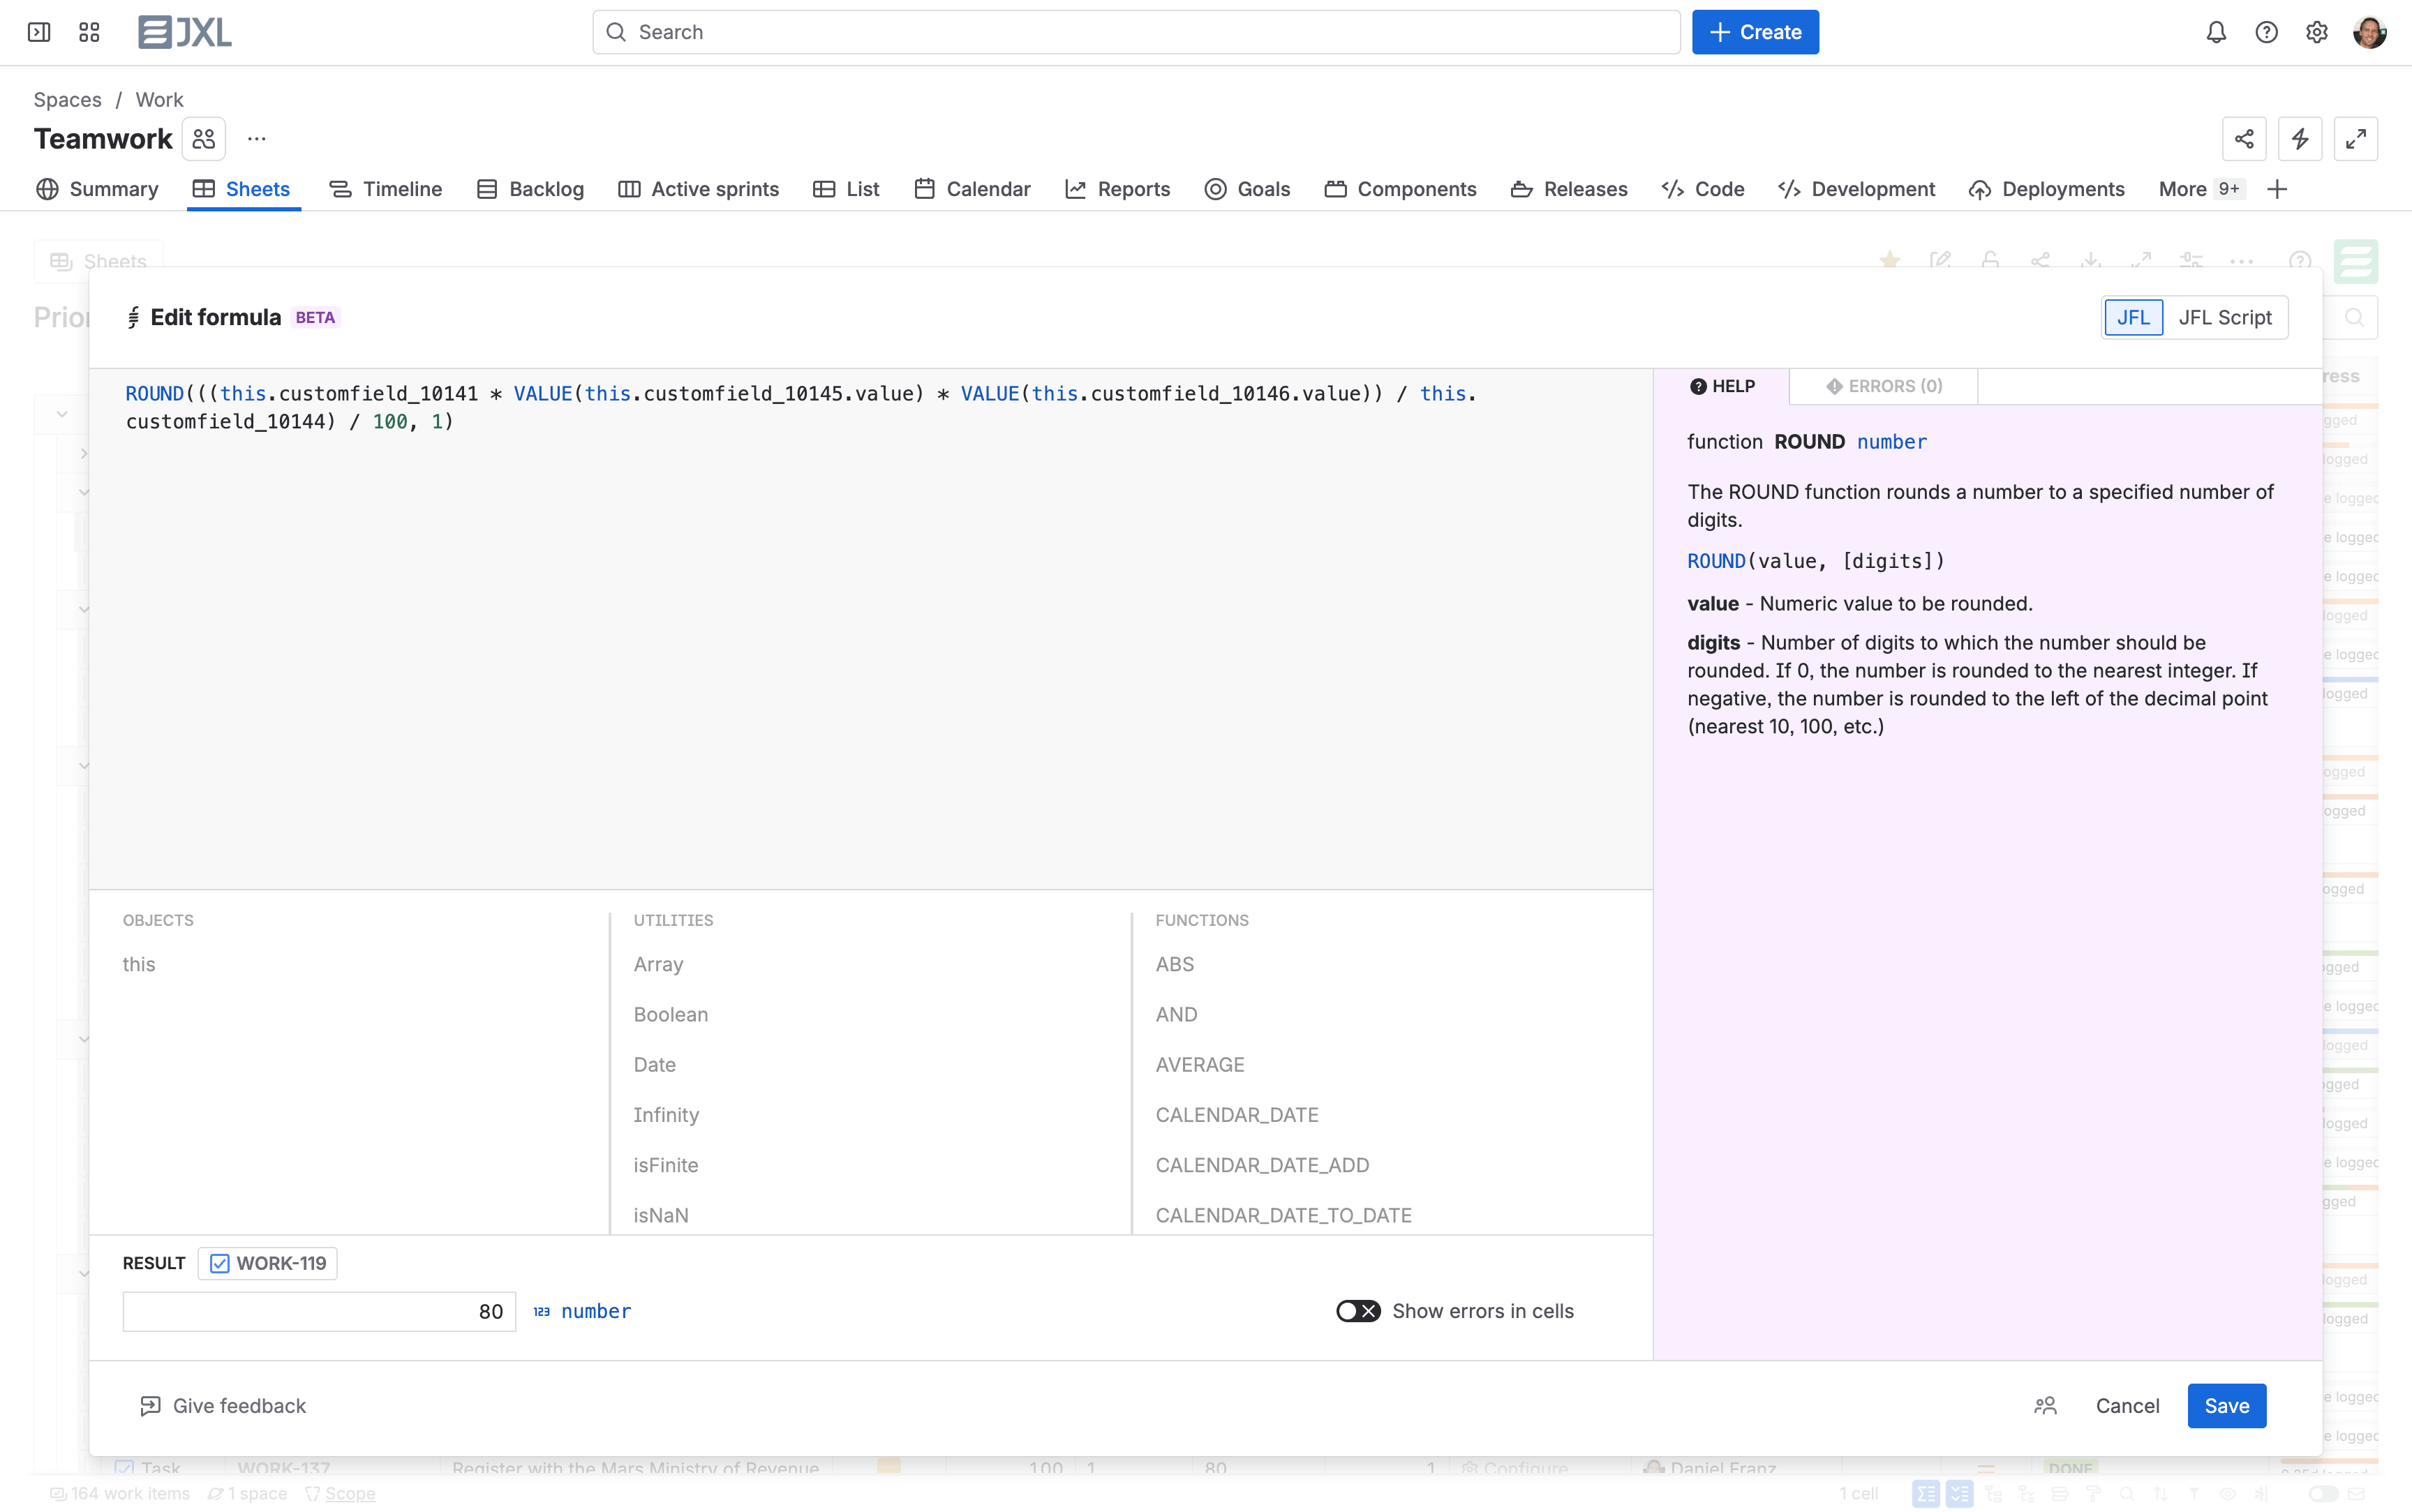Viewport: 2412px width, 1512px height.
Task: Open the app switcher grid icon
Action: (x=89, y=32)
